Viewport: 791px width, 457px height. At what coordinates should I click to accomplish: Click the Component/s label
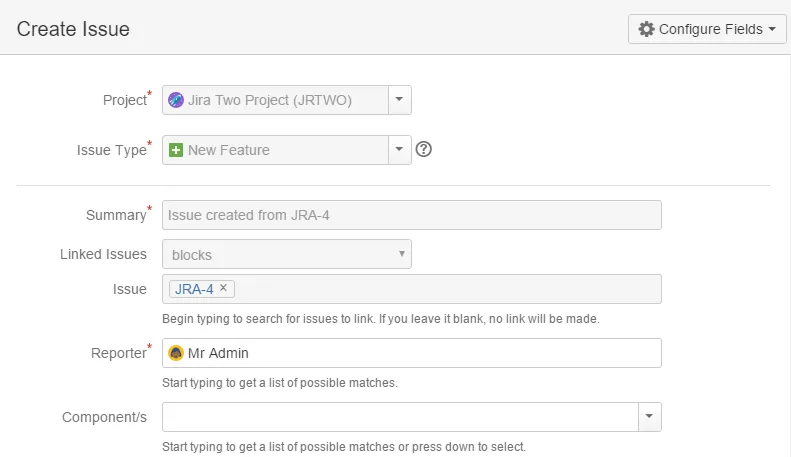104,417
